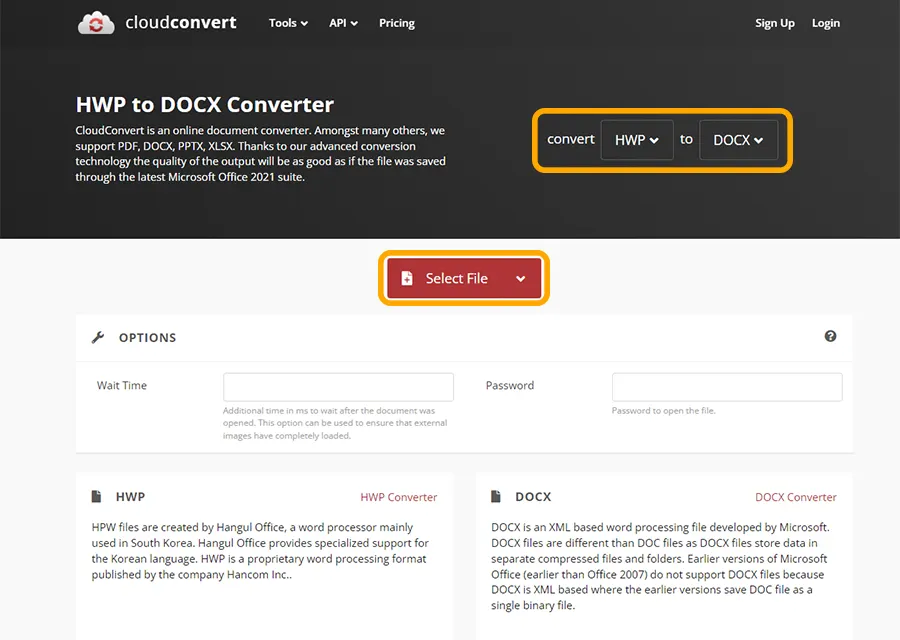Open the Tools menu
Screen dimensions: 900x640
coord(284,23)
